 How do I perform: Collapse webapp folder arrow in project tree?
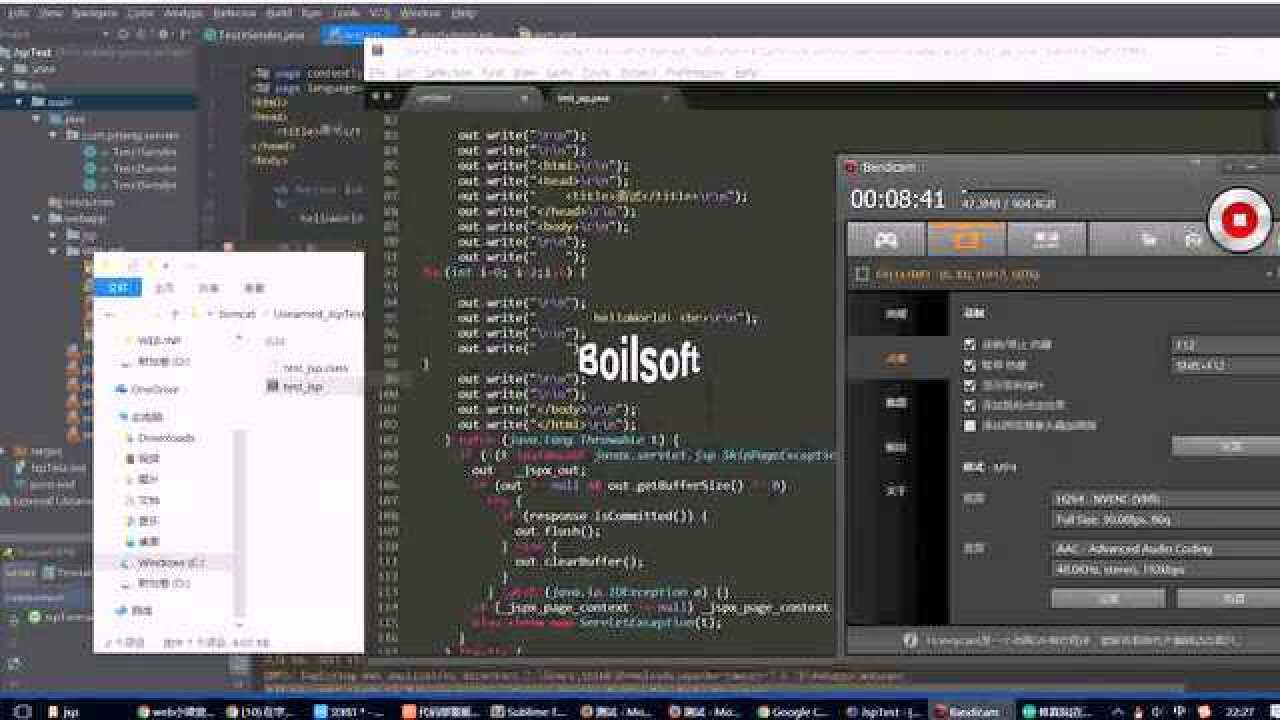tap(37, 217)
